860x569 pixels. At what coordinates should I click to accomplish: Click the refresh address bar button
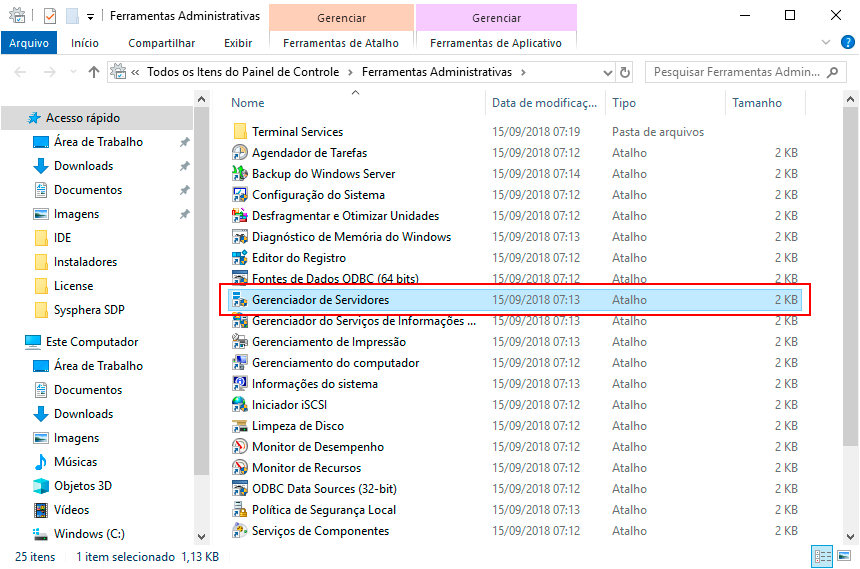[625, 72]
